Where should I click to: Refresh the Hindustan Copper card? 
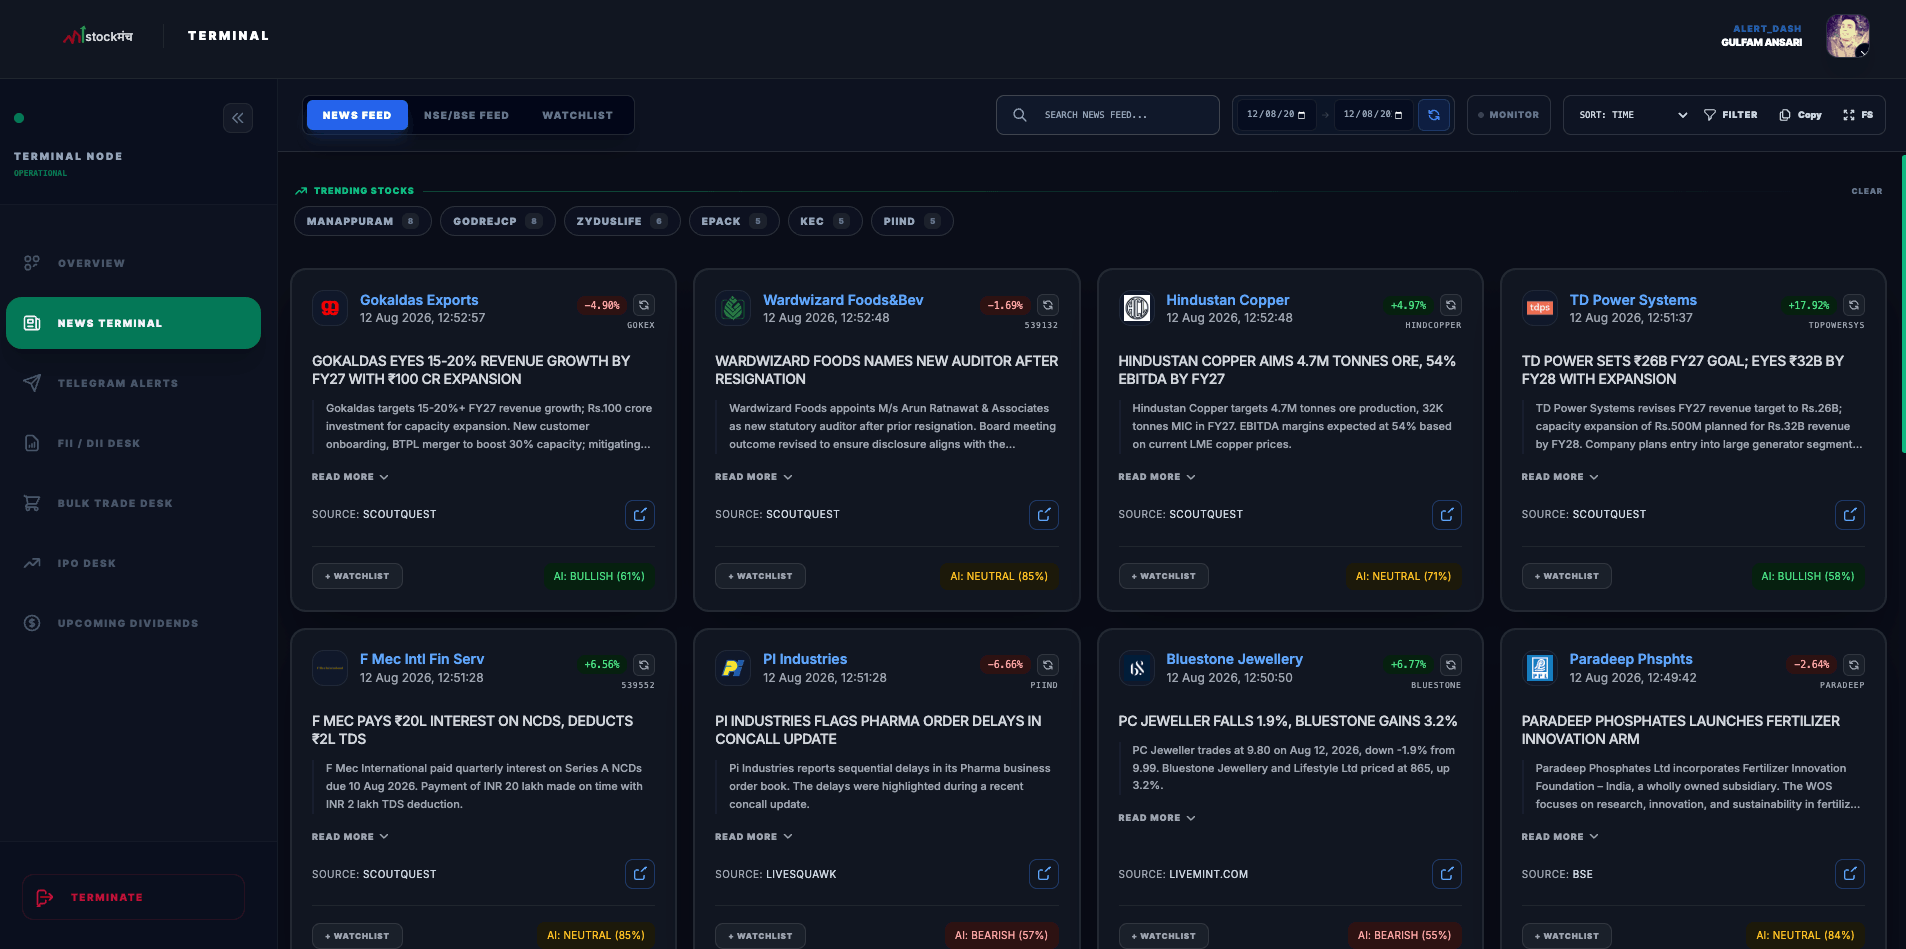pos(1451,305)
